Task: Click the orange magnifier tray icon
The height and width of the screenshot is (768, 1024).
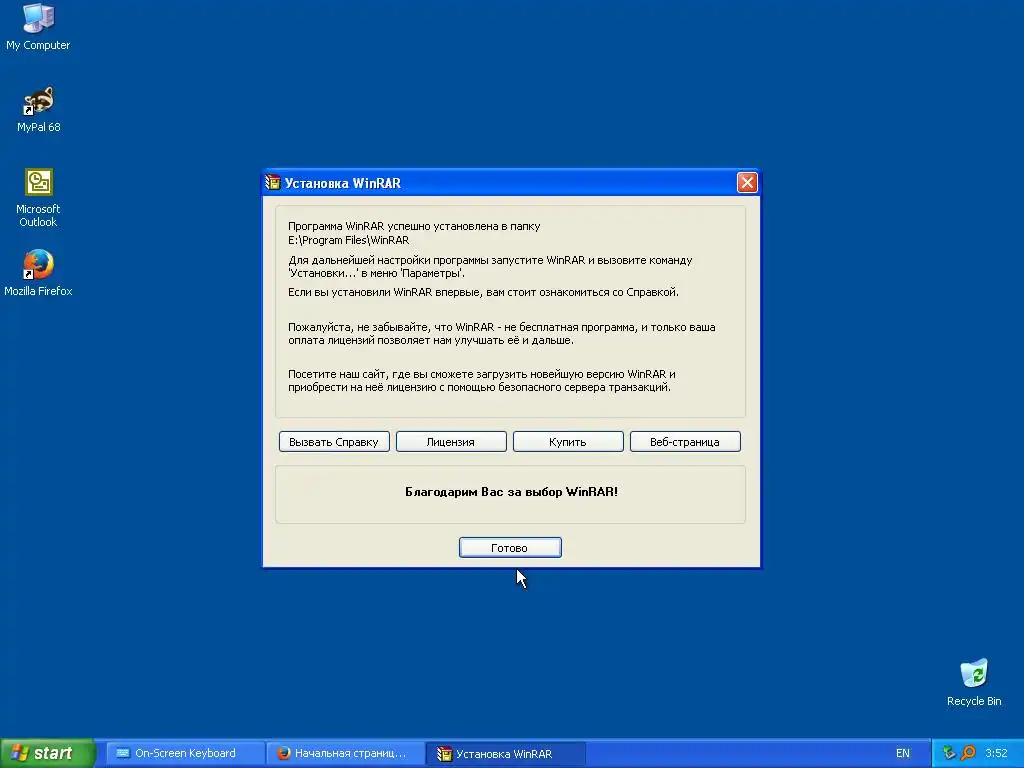Action: coord(968,753)
